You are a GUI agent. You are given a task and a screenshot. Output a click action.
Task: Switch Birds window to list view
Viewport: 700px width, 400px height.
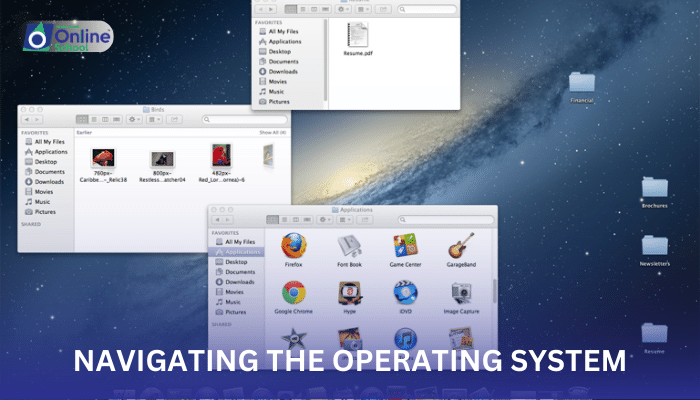pyautogui.click(x=94, y=119)
